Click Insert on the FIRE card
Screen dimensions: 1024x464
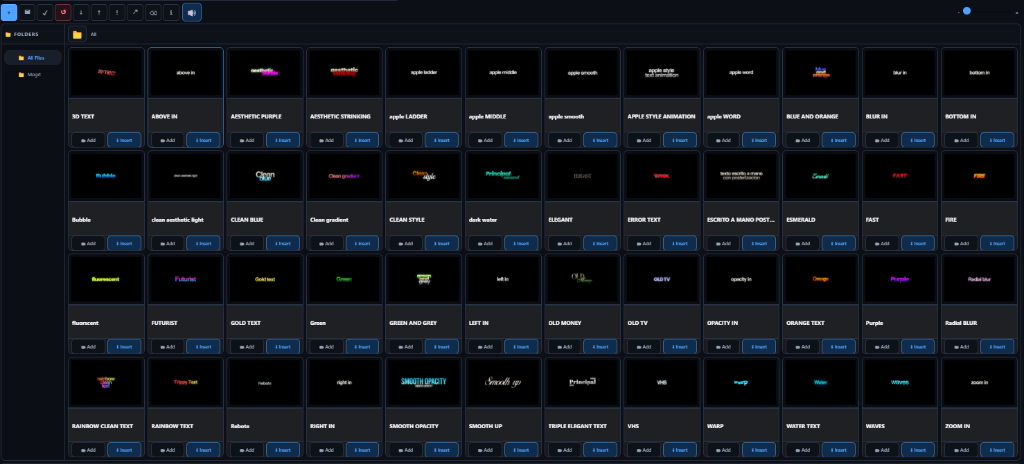(997, 243)
